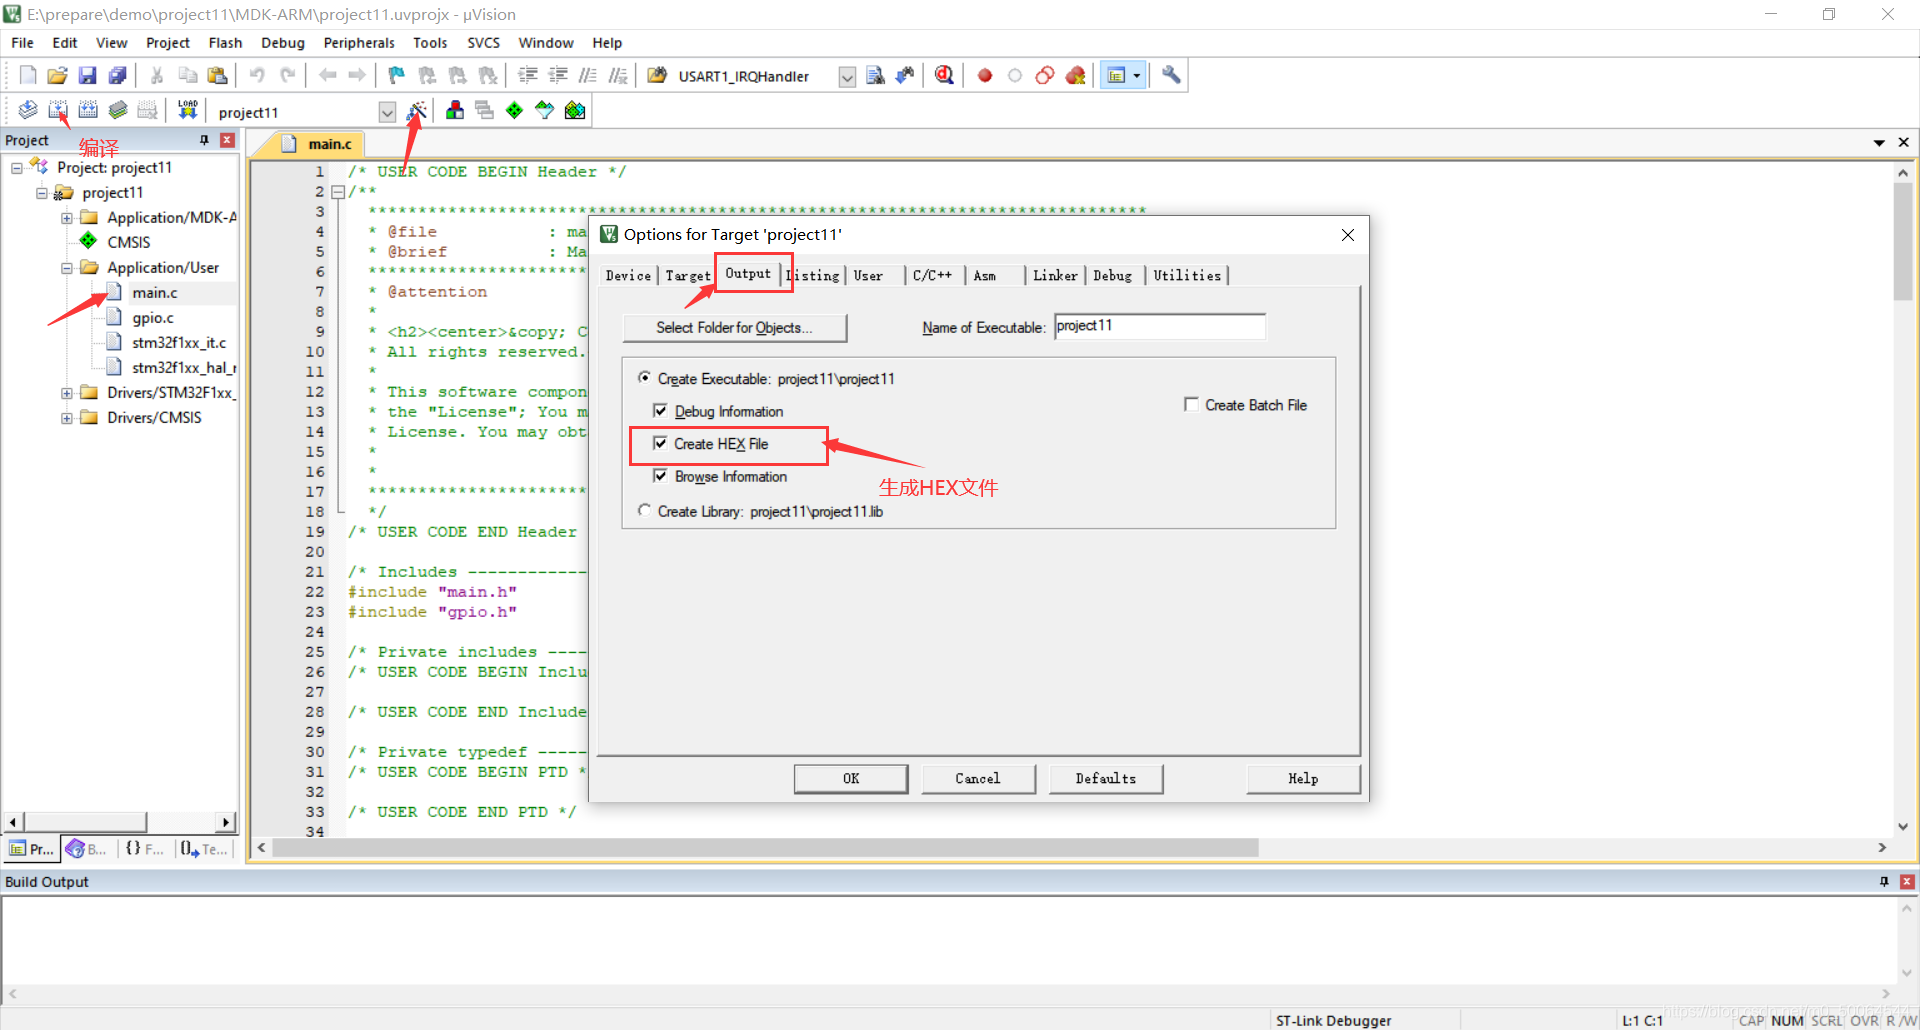Confirm the options with OK
Screen dimensions: 1920x1030
[x=851, y=779]
